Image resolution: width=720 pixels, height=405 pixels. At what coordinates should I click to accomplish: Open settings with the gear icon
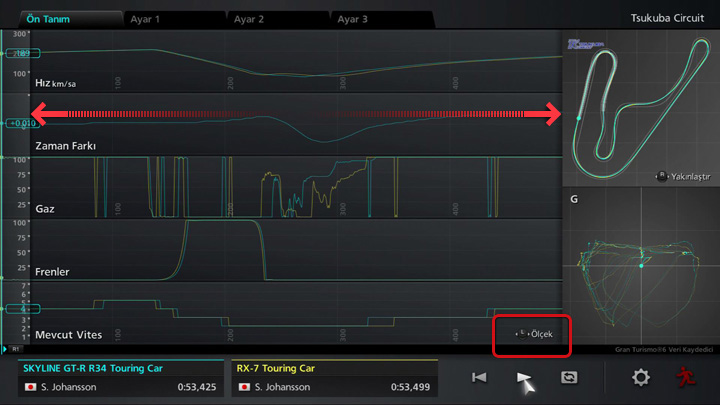point(641,377)
